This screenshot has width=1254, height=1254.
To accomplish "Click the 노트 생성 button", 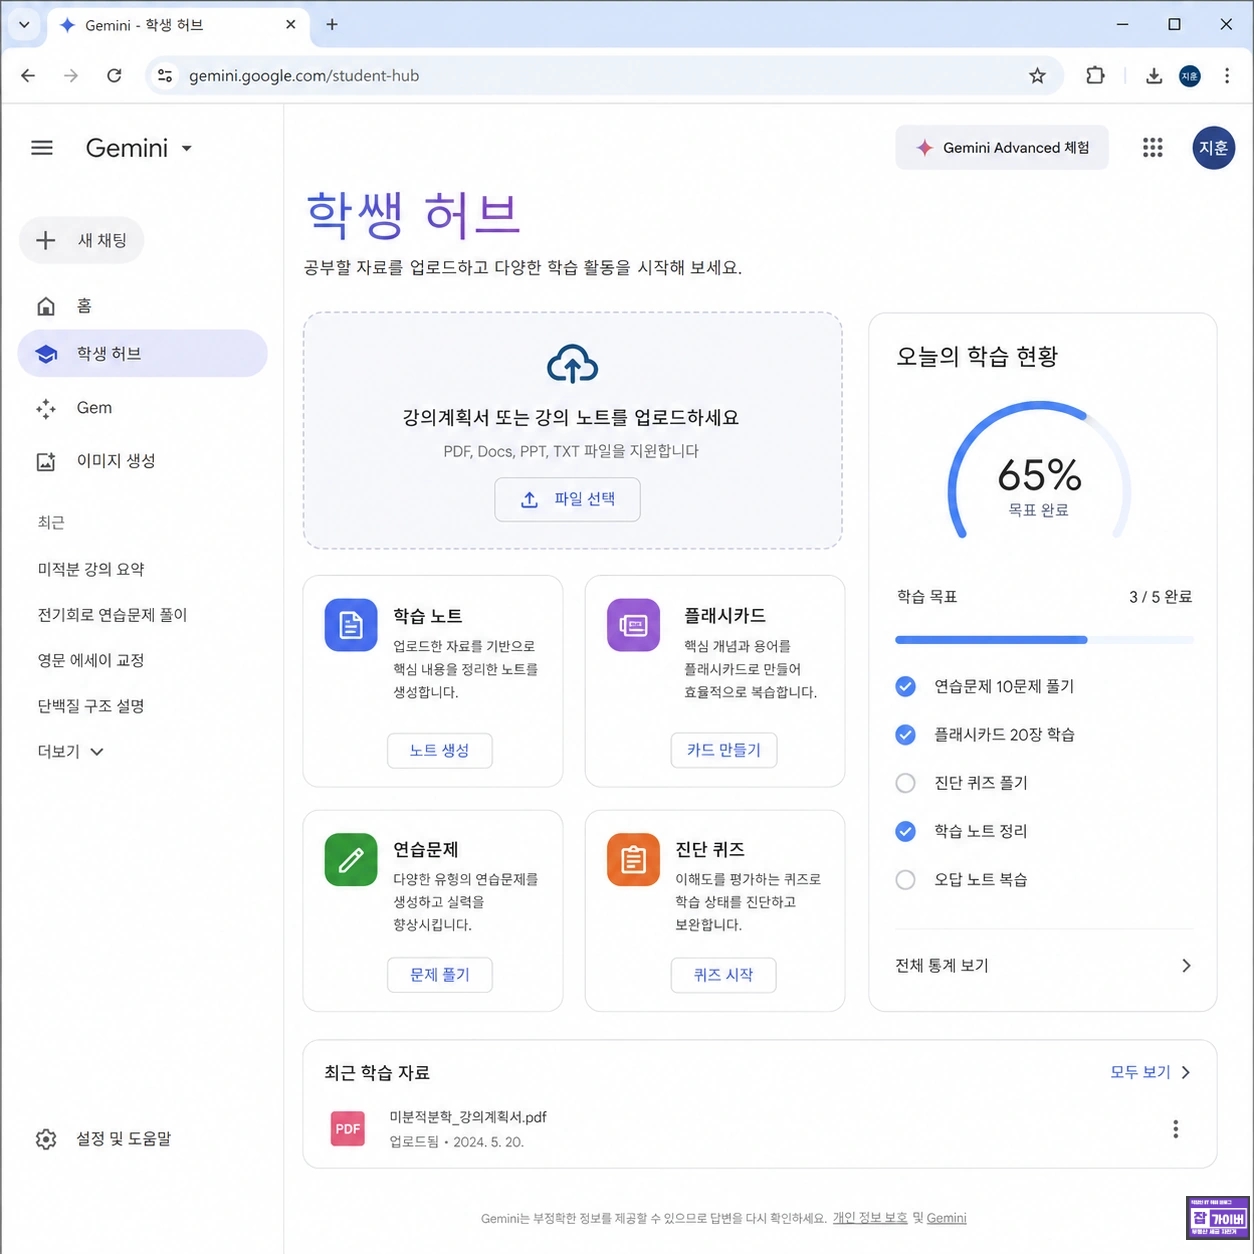I will (x=439, y=750).
